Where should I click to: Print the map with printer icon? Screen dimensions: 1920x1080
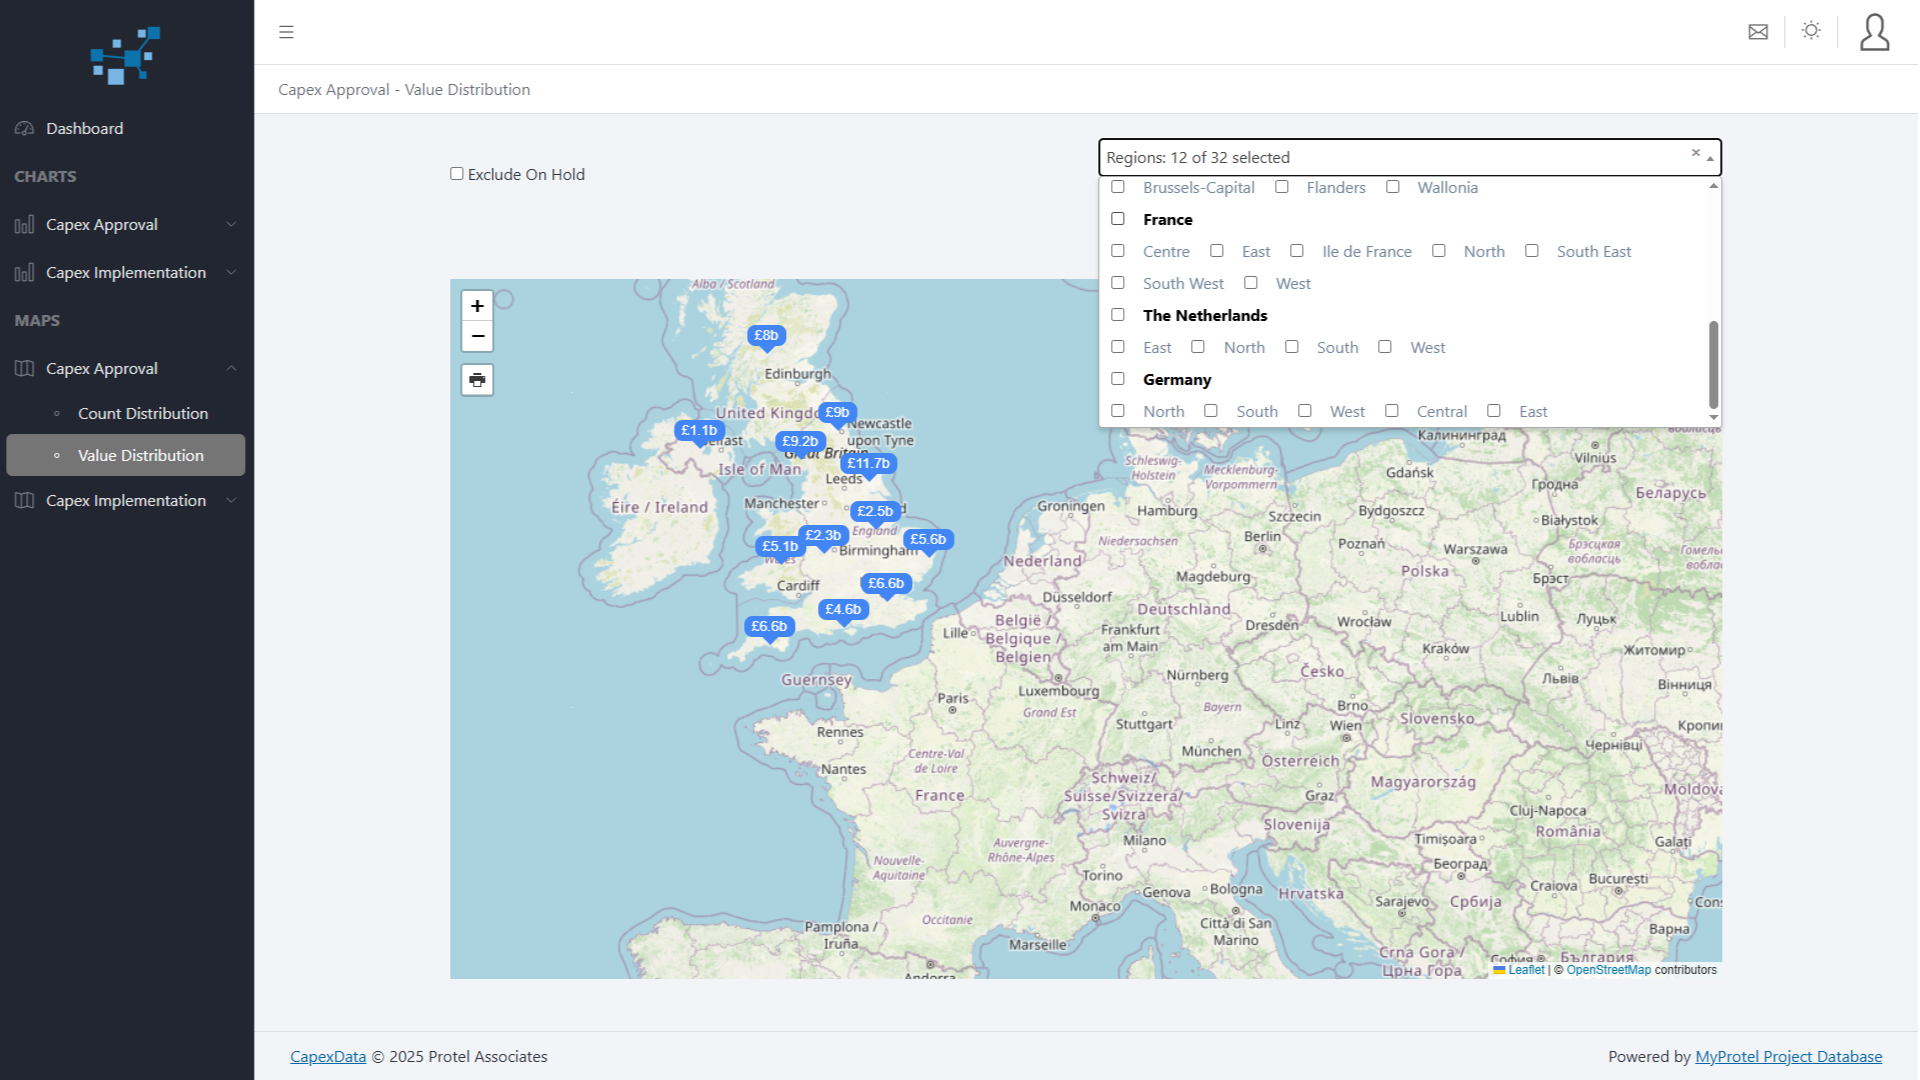click(x=477, y=380)
